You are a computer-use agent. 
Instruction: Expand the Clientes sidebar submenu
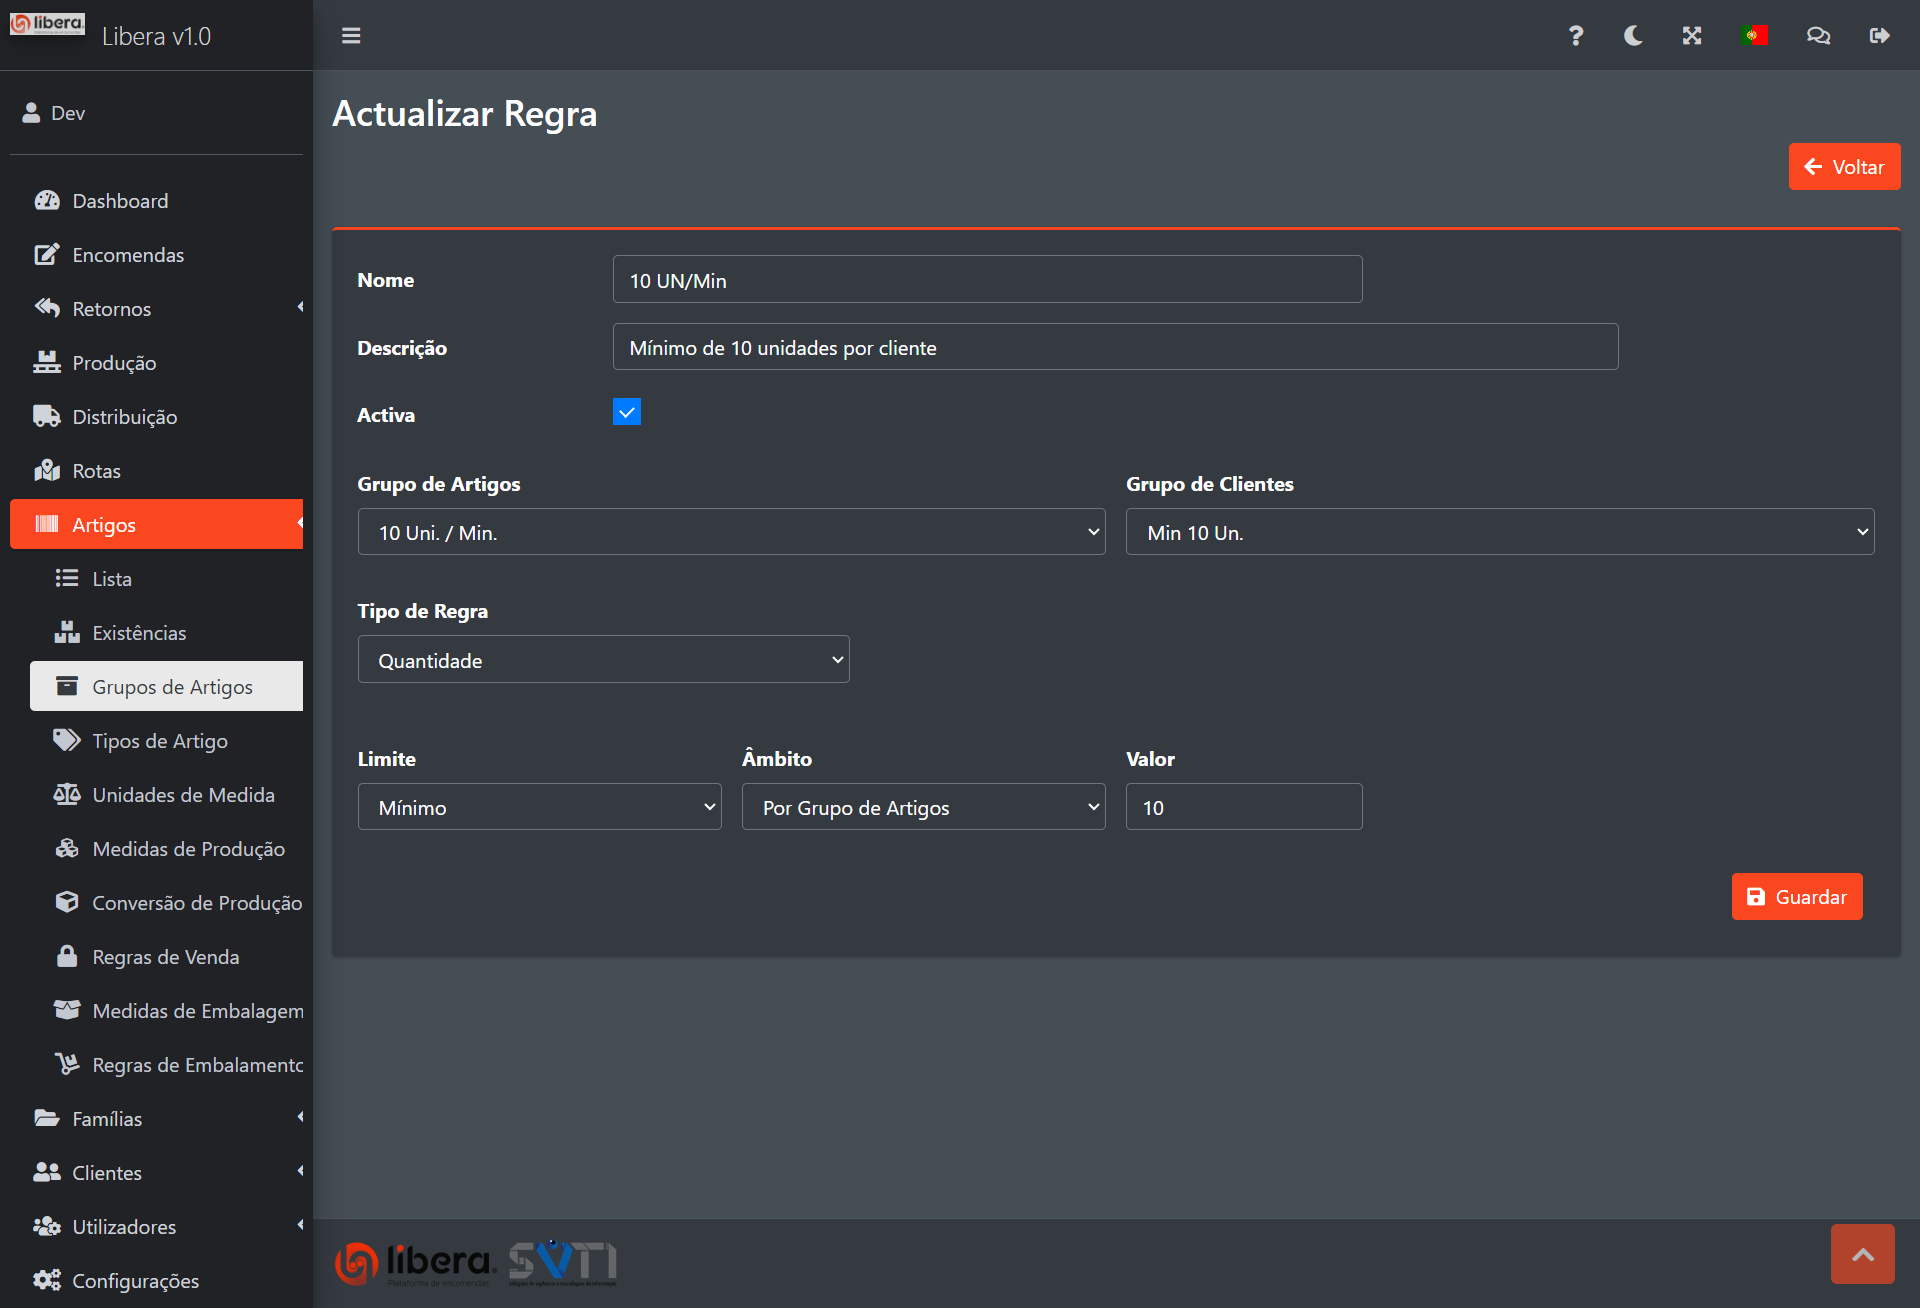tap(107, 1173)
